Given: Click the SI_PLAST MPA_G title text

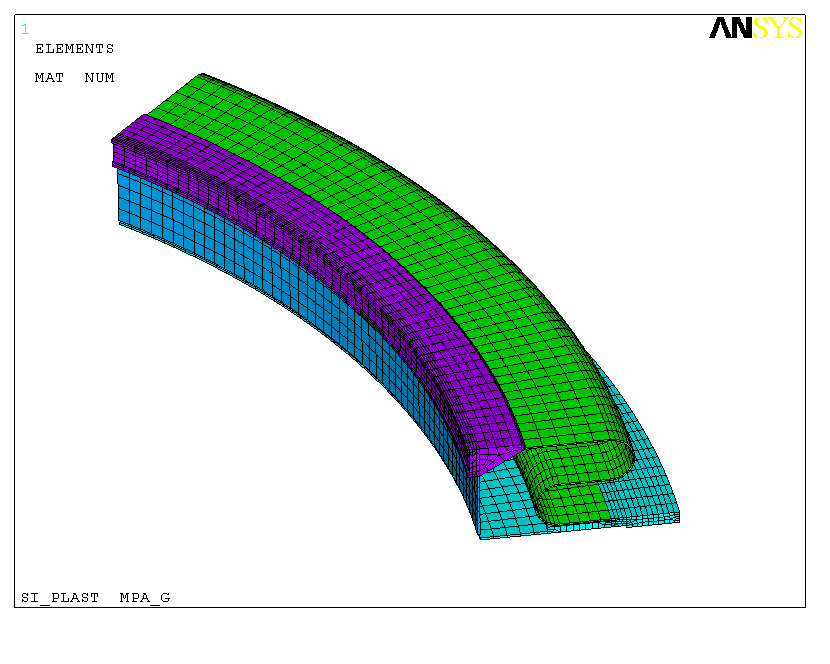Looking at the screenshot, I should pyautogui.click(x=96, y=598).
